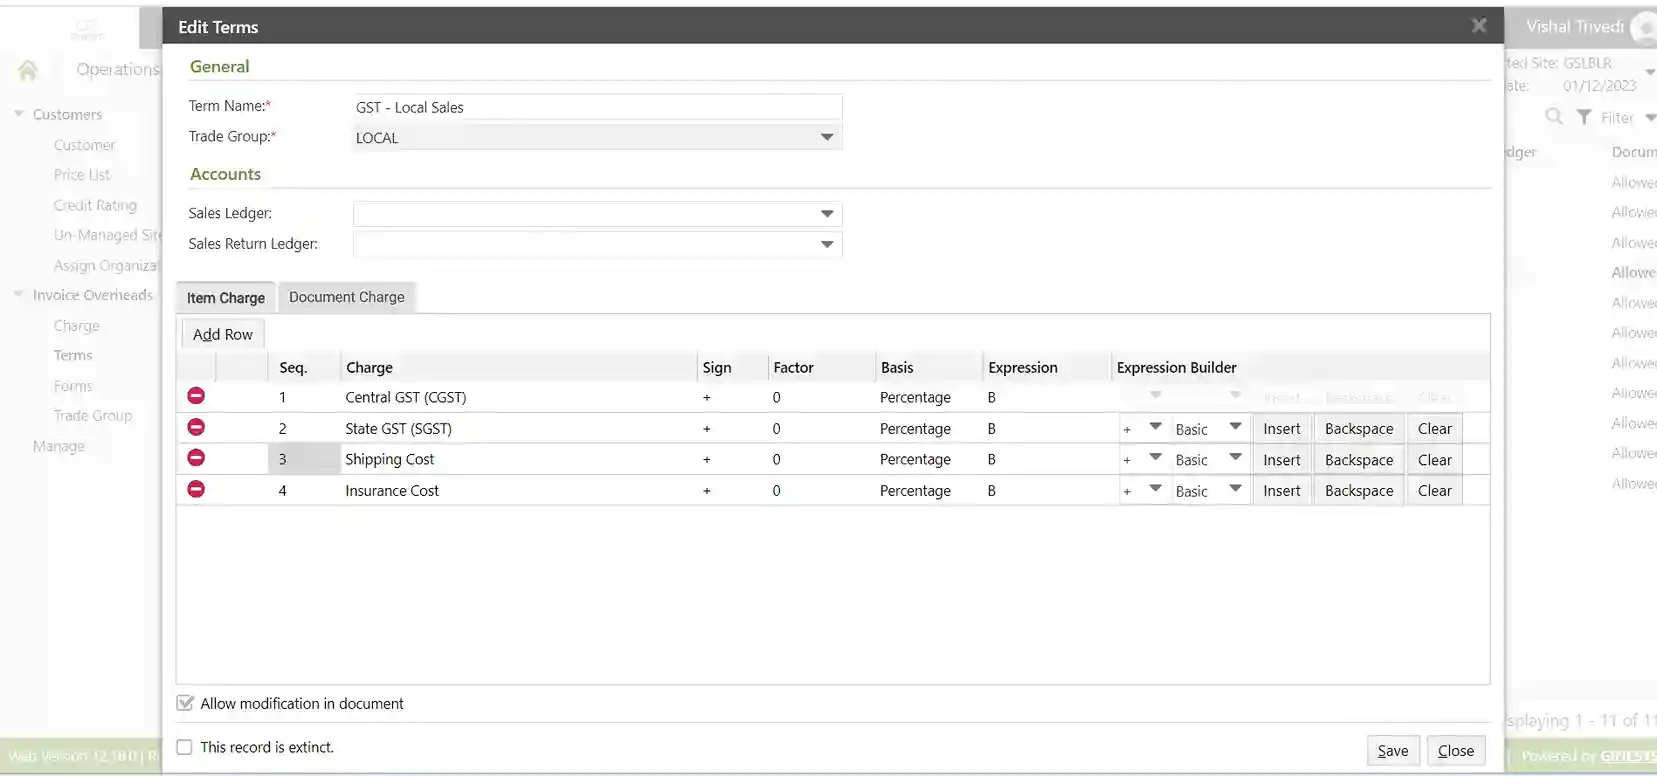1657x776 pixels.
Task: Edit the Term Name field
Action: click(597, 107)
